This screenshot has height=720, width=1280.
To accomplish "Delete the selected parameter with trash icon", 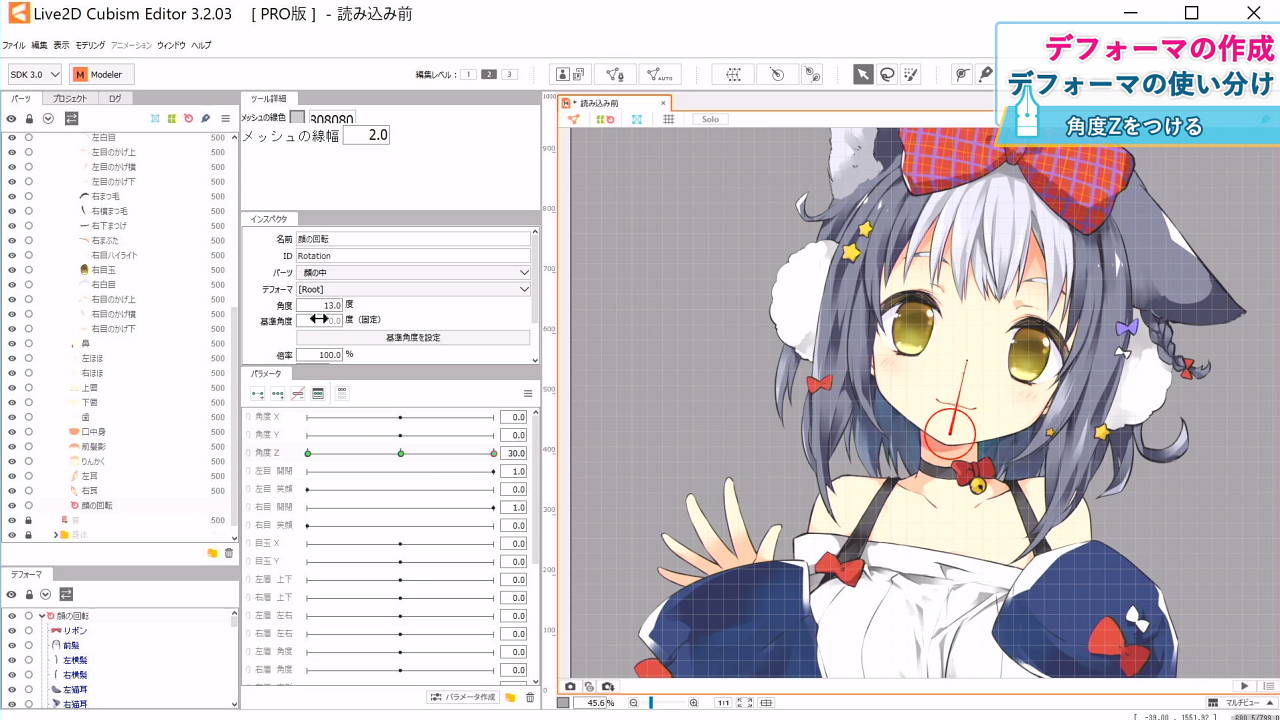I will click(530, 697).
